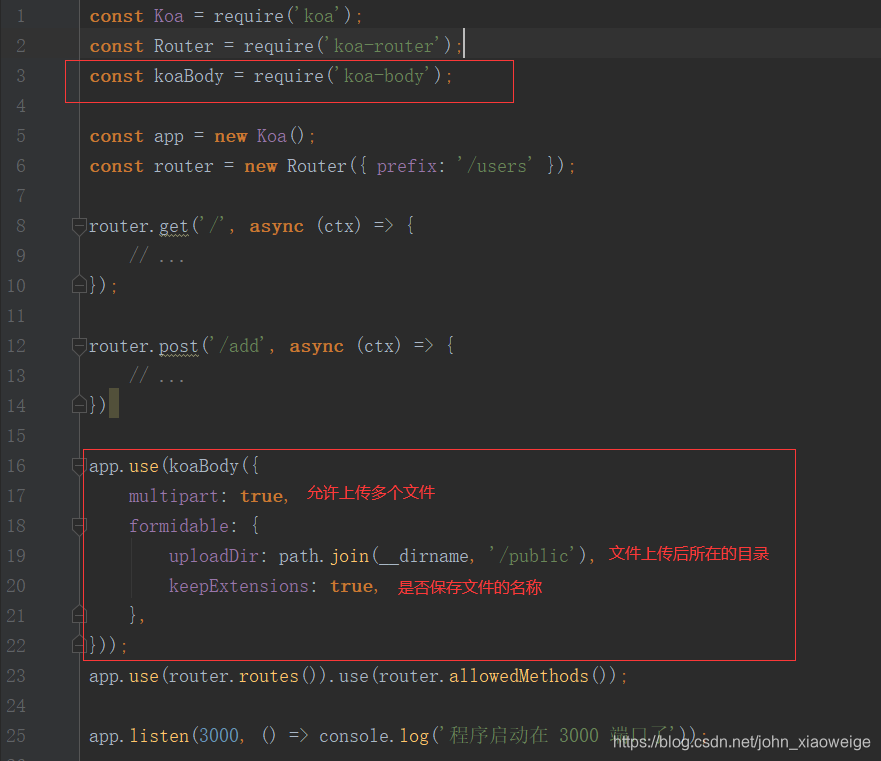Click the true value after multipart

click(x=261, y=496)
